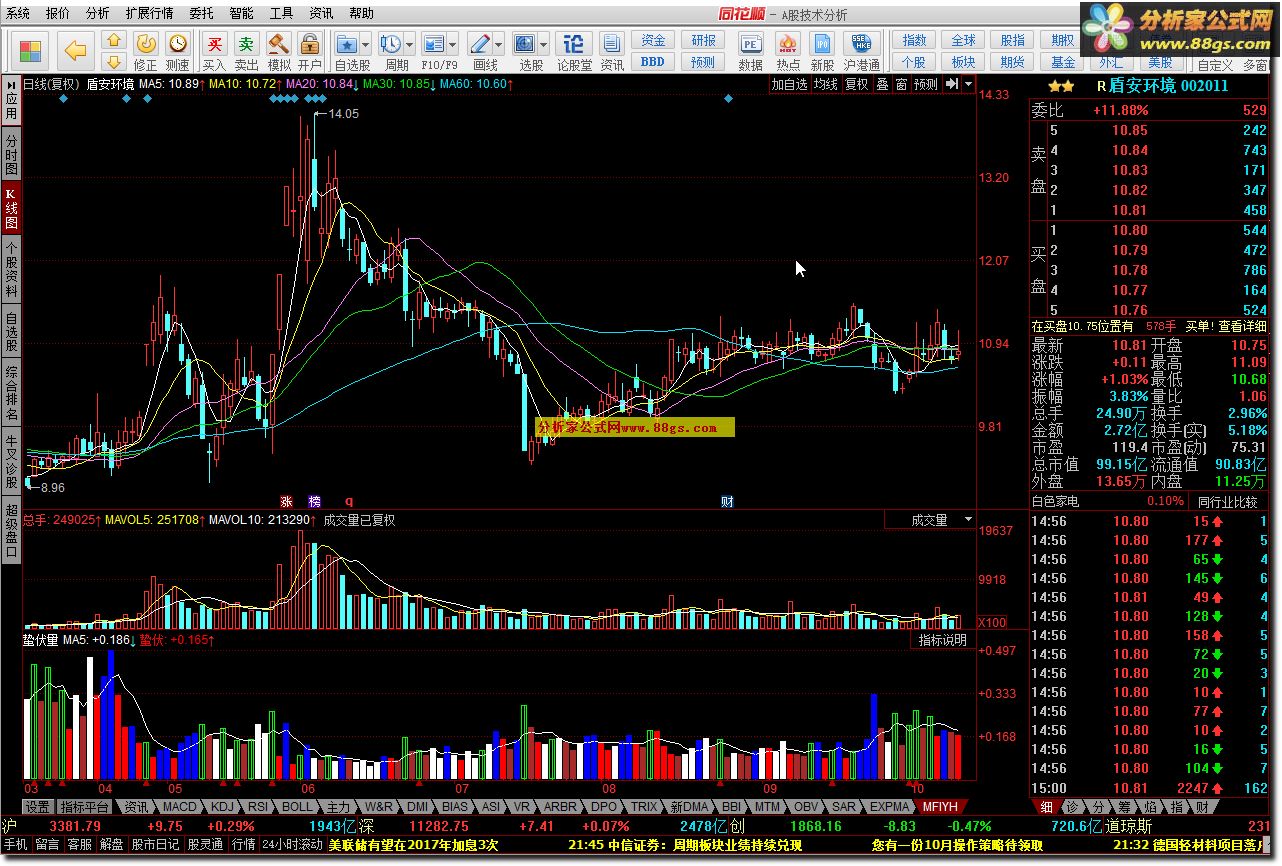Toggle the 叠 overlay option
The image size is (1282, 866).
pyautogui.click(x=882, y=84)
